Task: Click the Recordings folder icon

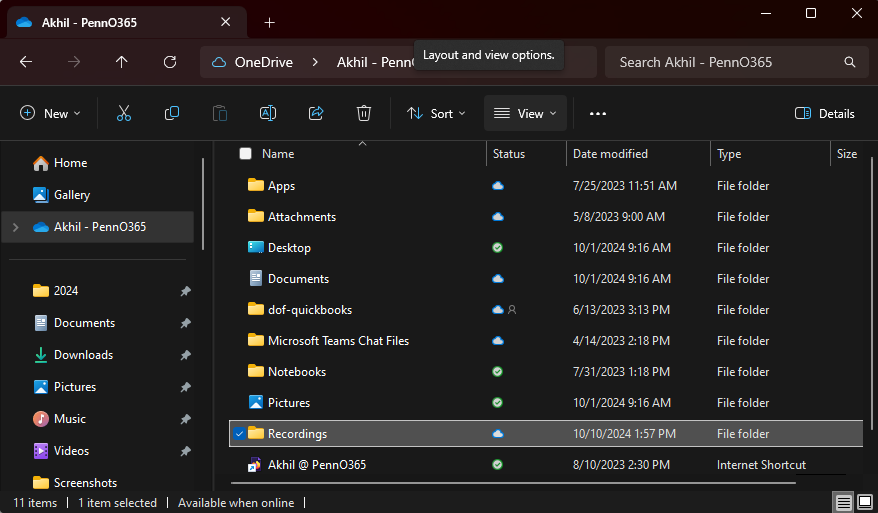Action: point(256,433)
